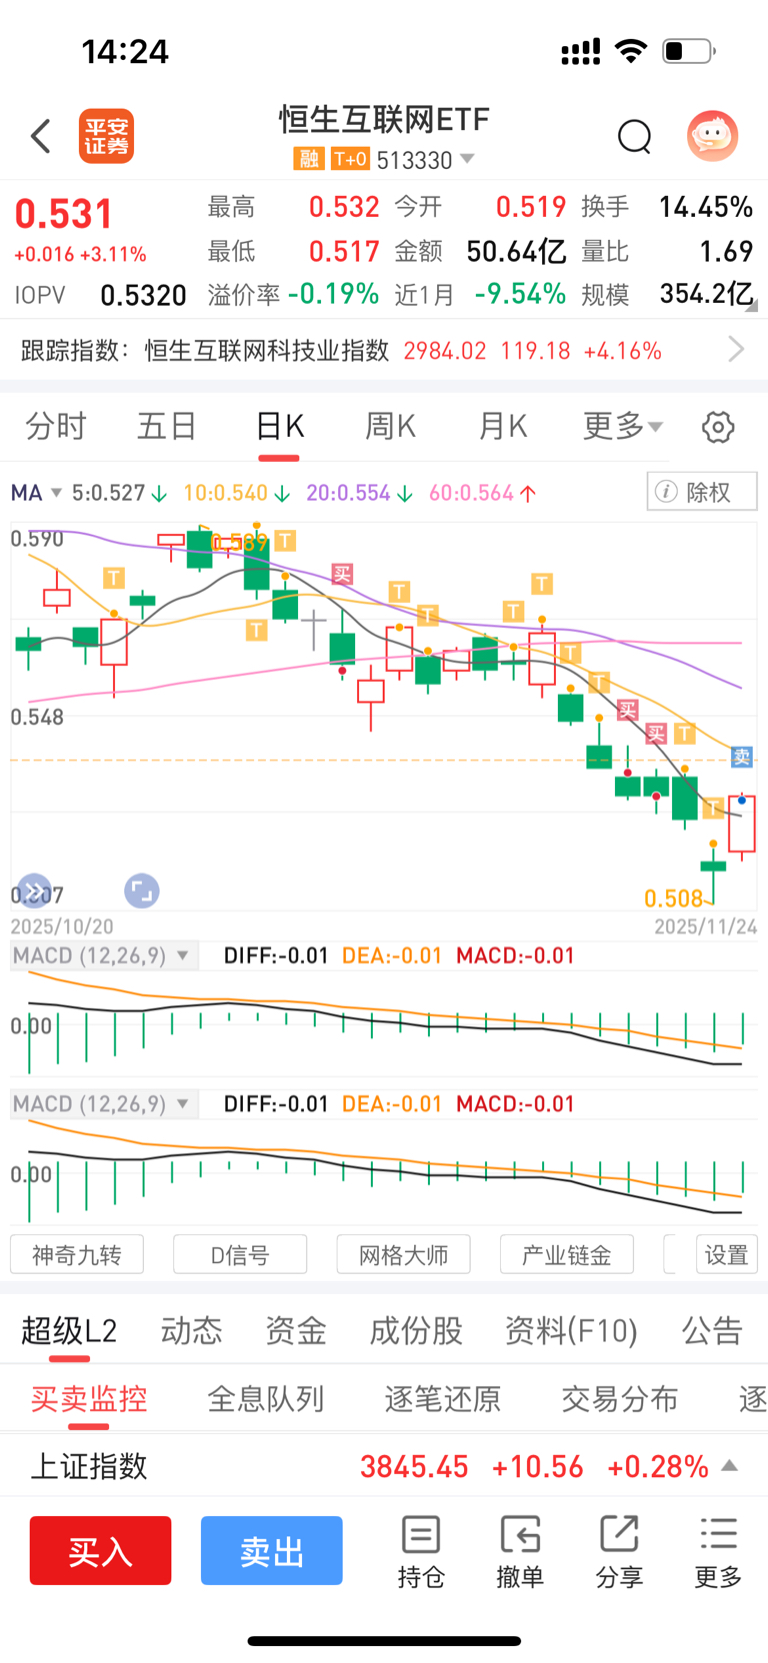Tap the 金额 50.64亿 value
The image size is (768, 1663).
click(x=516, y=251)
